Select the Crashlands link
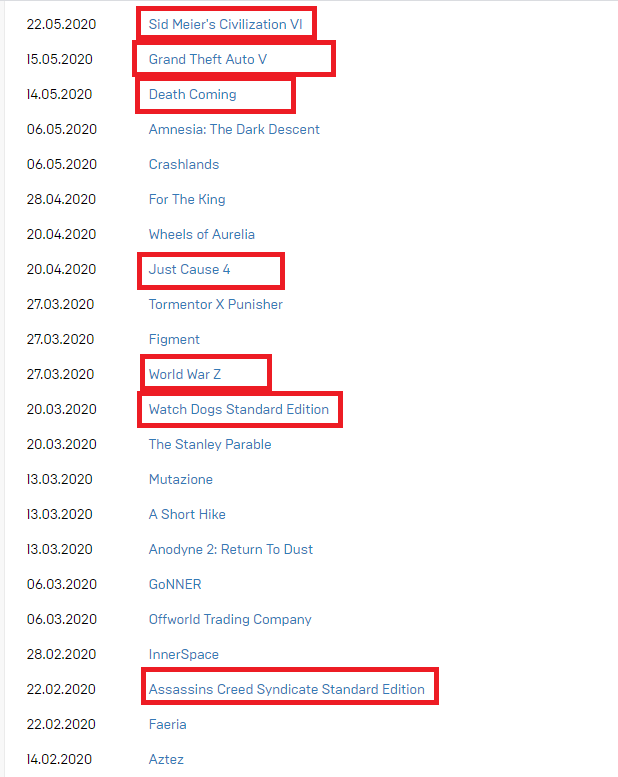The height and width of the screenshot is (777, 618). [184, 165]
